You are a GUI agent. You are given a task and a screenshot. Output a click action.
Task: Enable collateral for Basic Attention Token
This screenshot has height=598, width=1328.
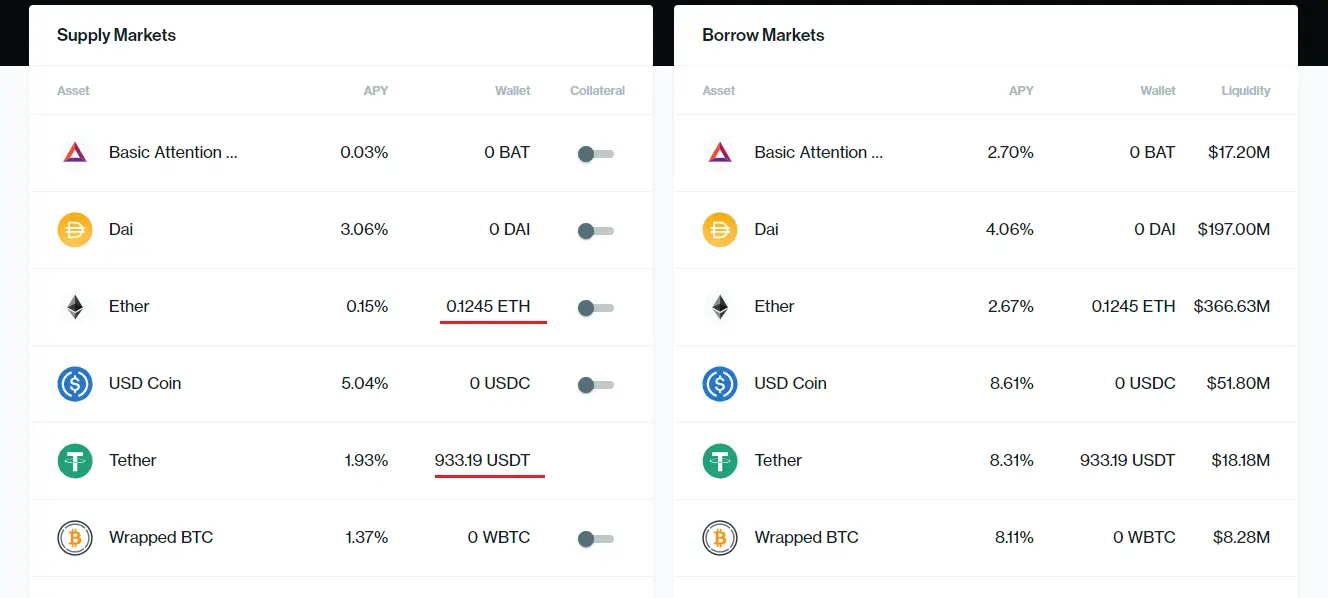[596, 154]
